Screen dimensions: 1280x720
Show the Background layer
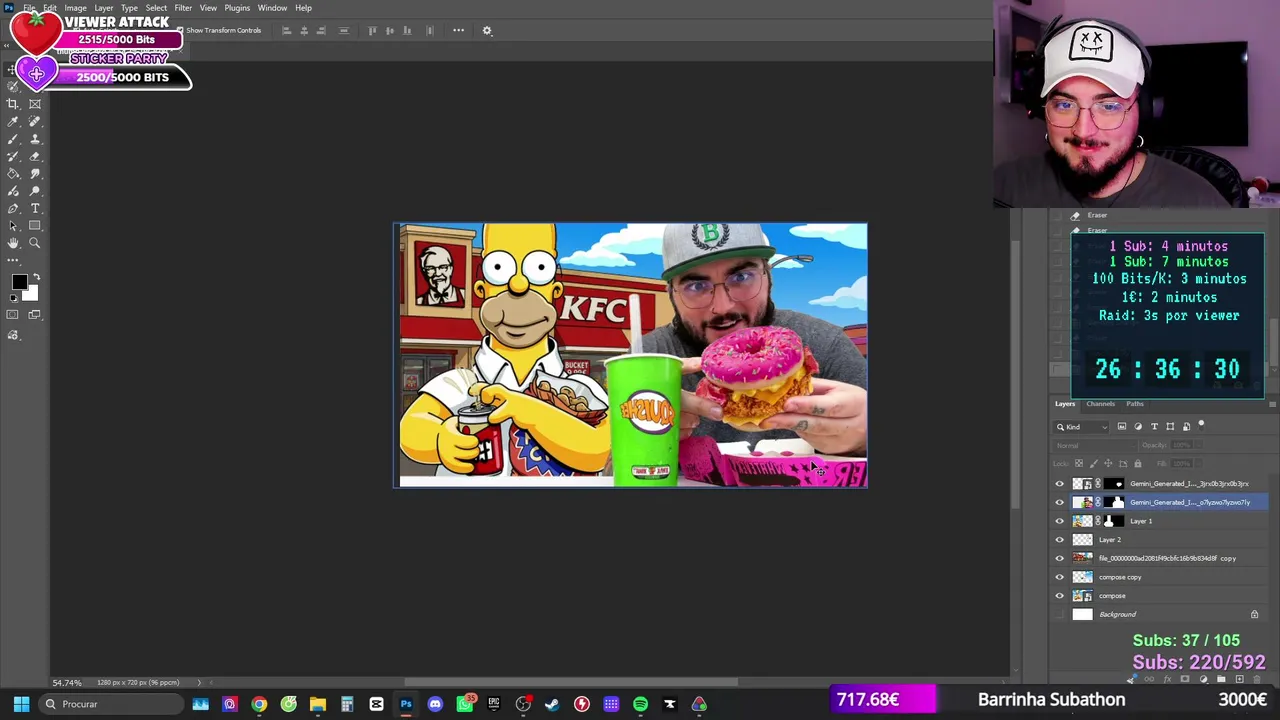[x=1060, y=614]
